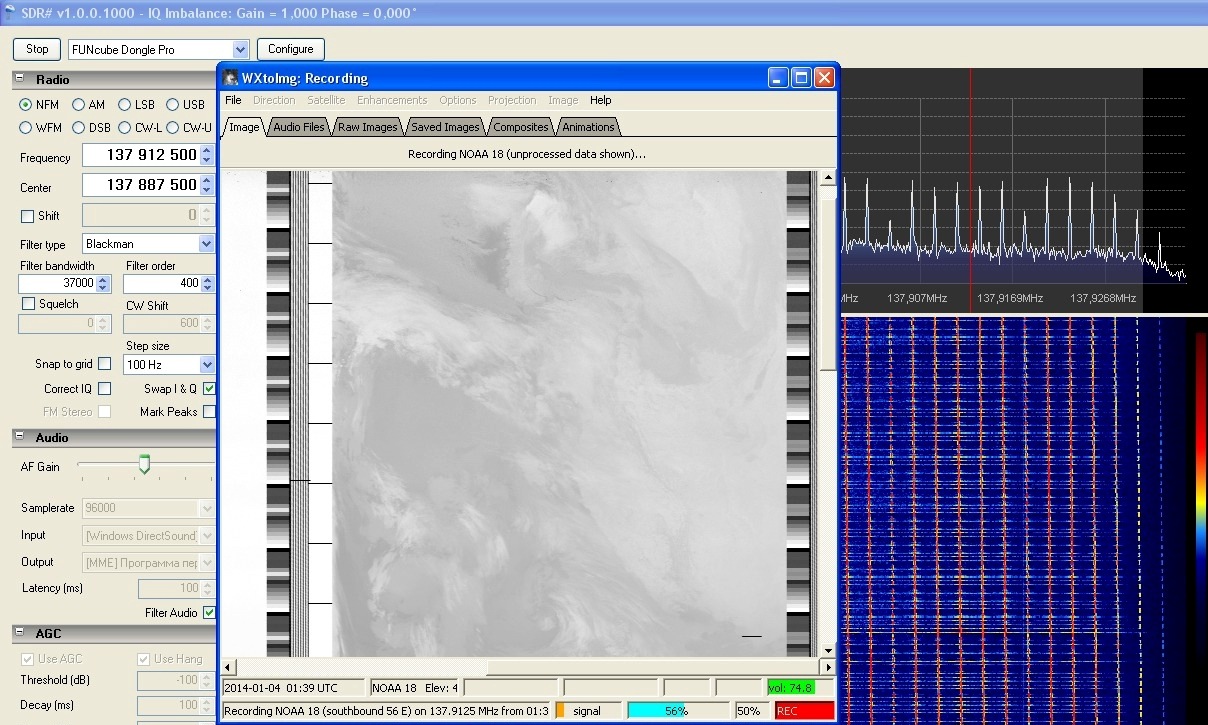Click the Filter order stepper

208,284
